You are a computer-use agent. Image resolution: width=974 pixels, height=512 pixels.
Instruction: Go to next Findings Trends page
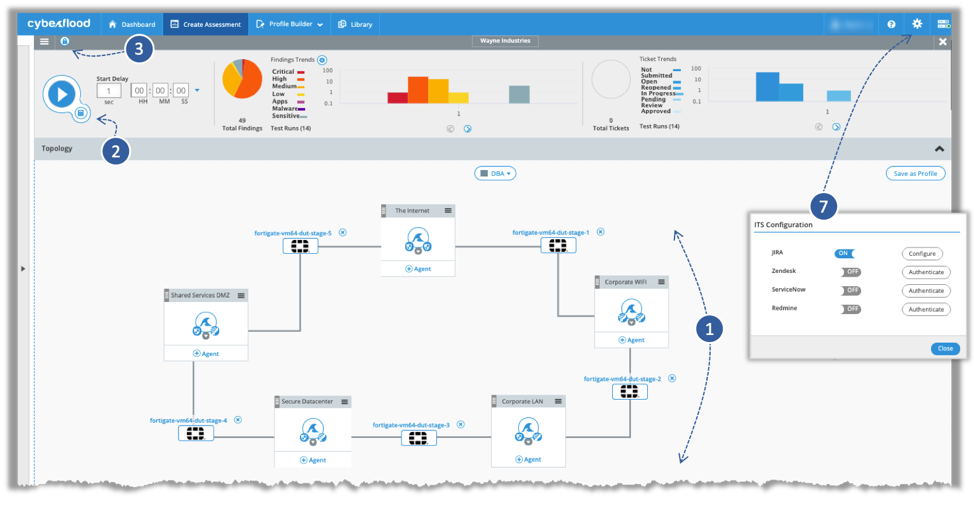468,129
